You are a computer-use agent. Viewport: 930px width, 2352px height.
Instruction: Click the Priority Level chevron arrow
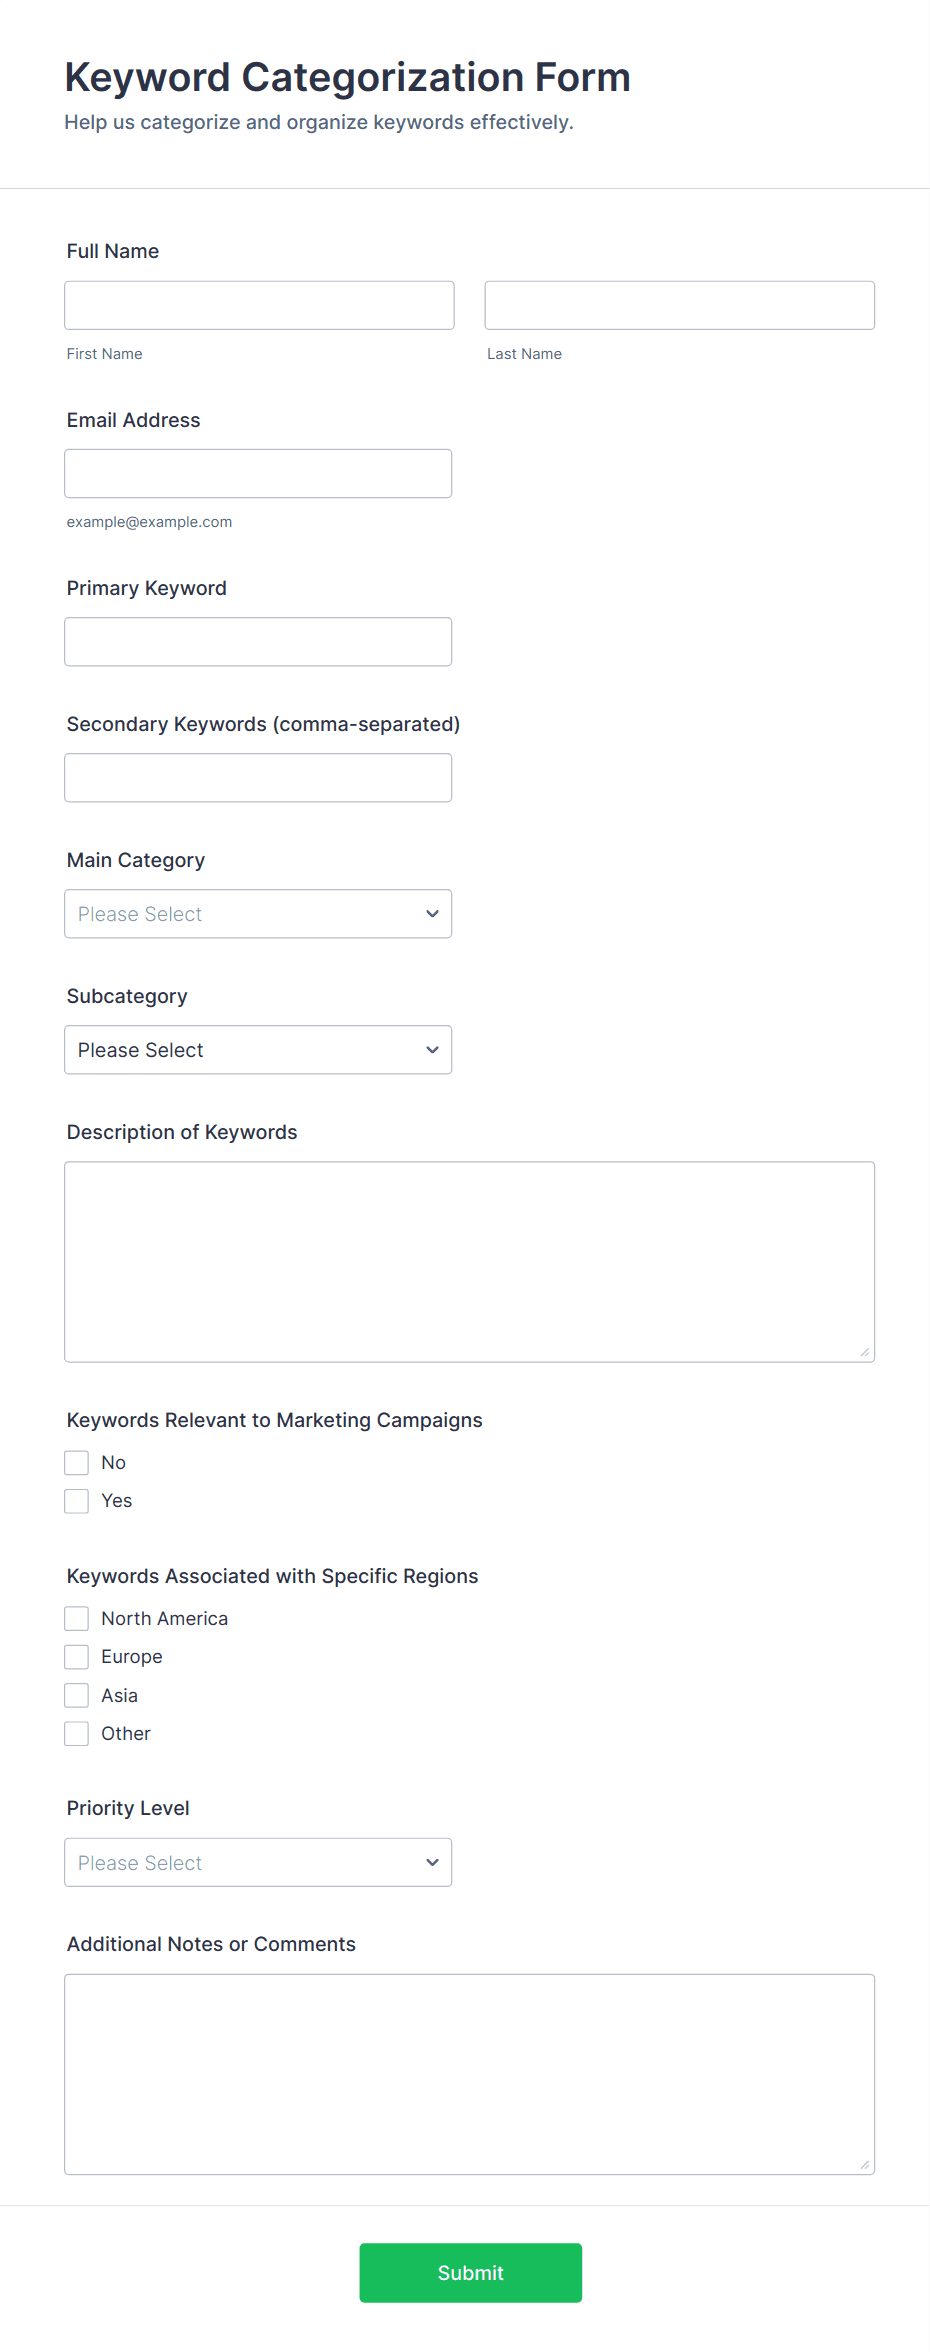tap(432, 1862)
